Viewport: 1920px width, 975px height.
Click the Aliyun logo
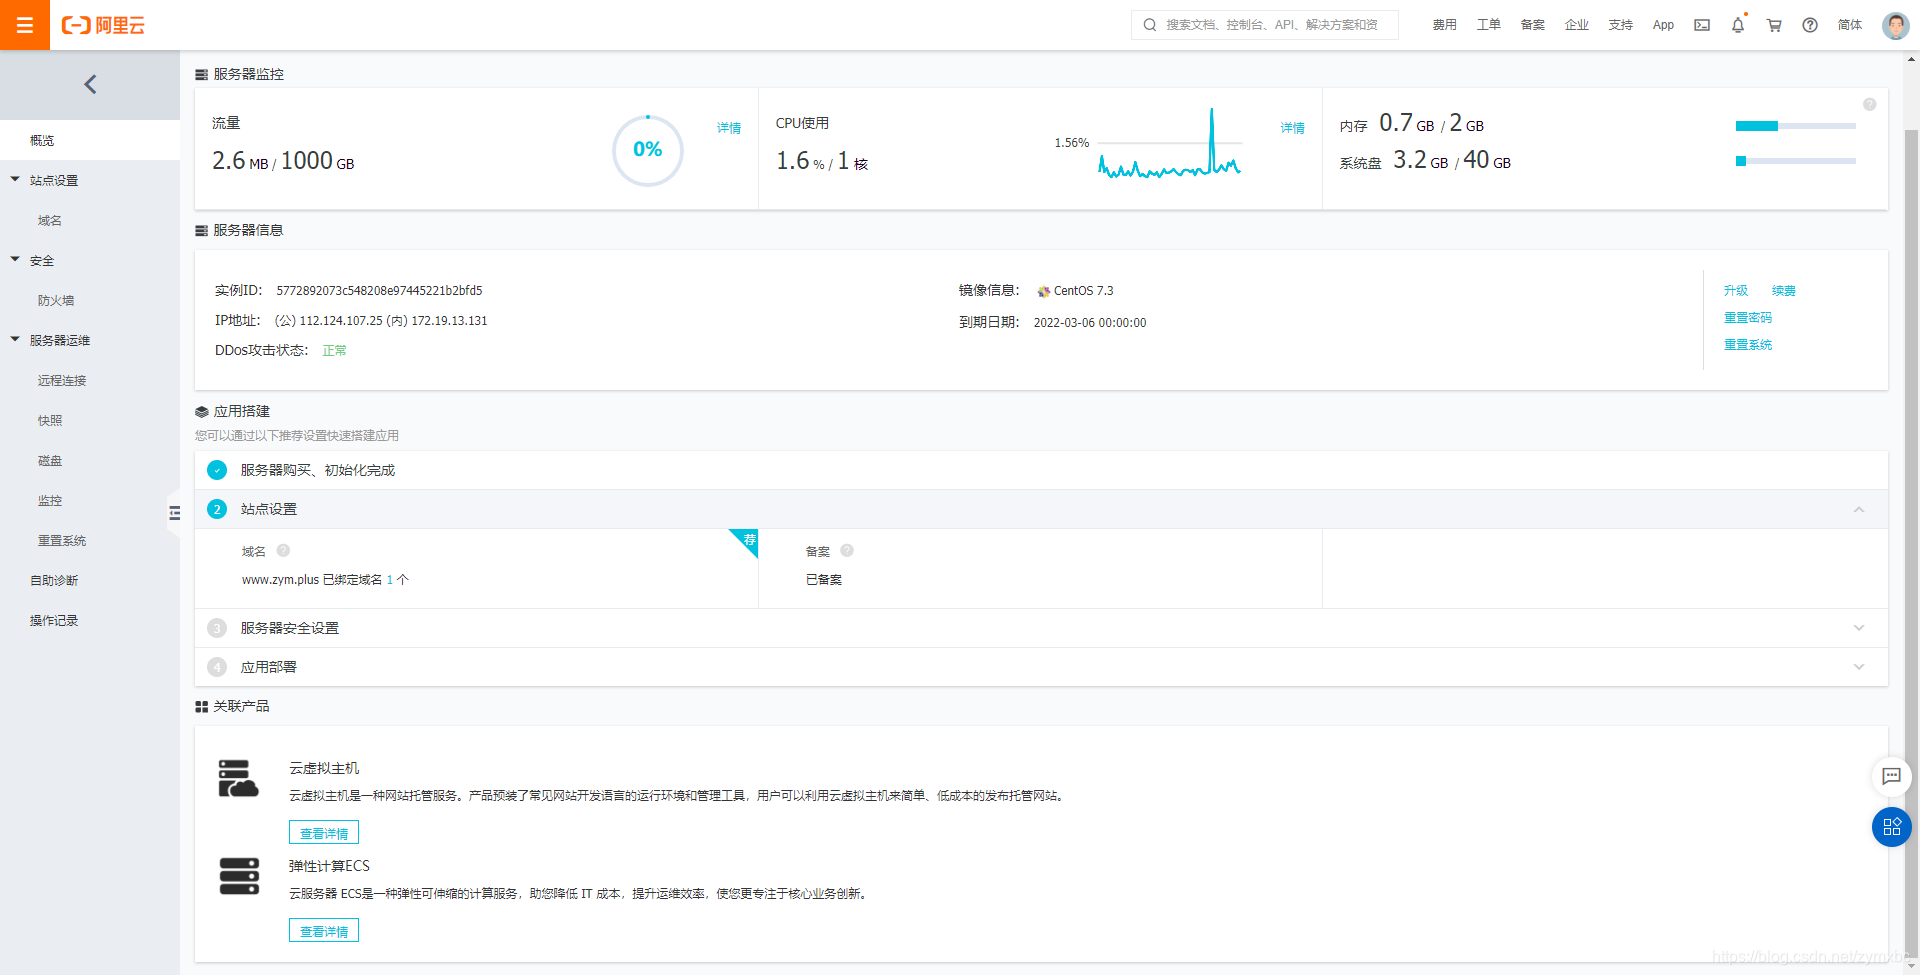[x=103, y=25]
